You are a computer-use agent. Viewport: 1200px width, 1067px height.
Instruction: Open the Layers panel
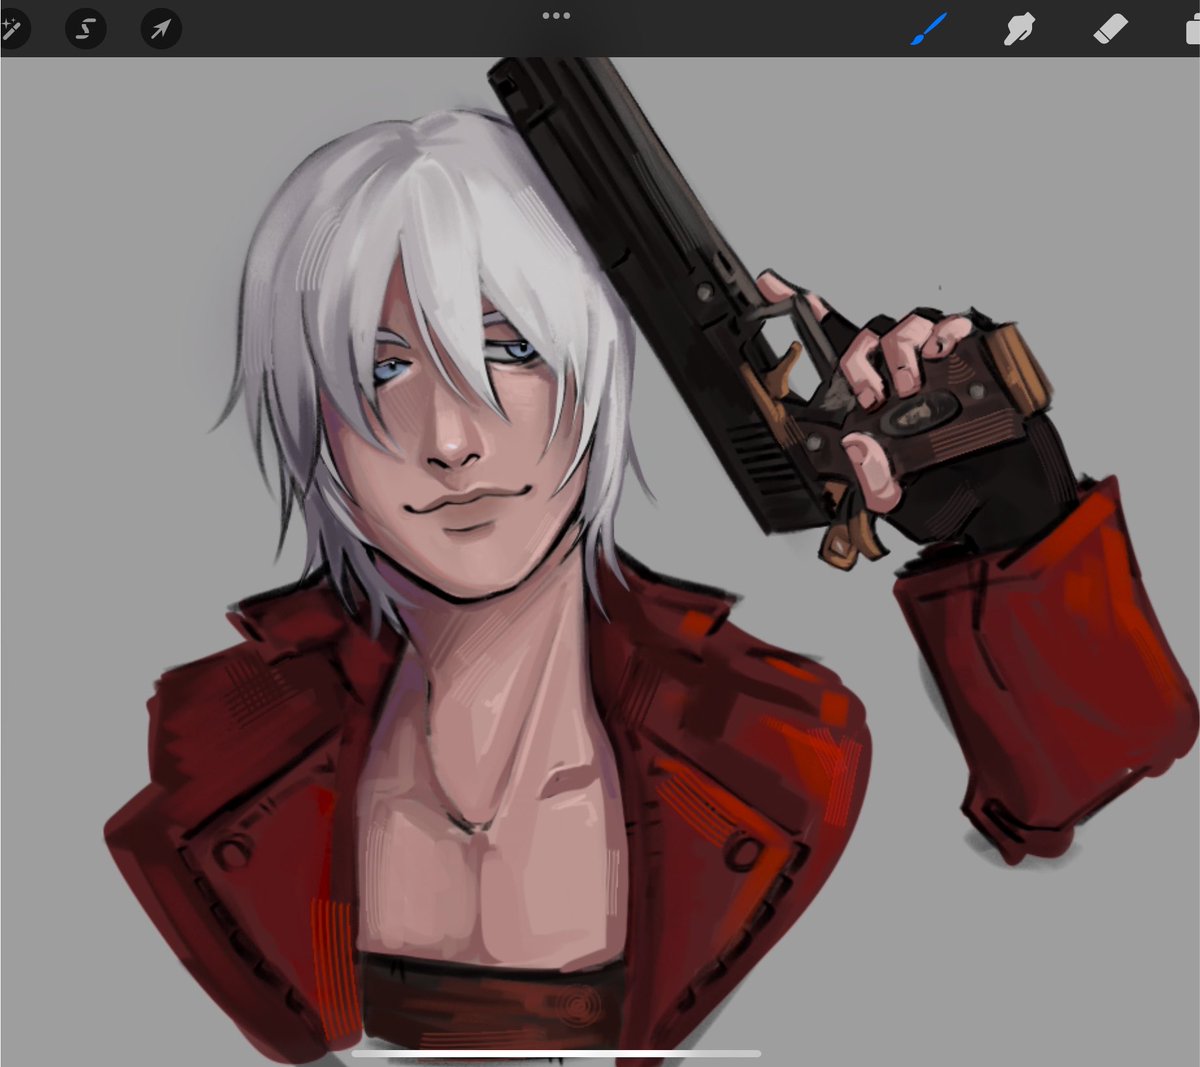[1192, 29]
